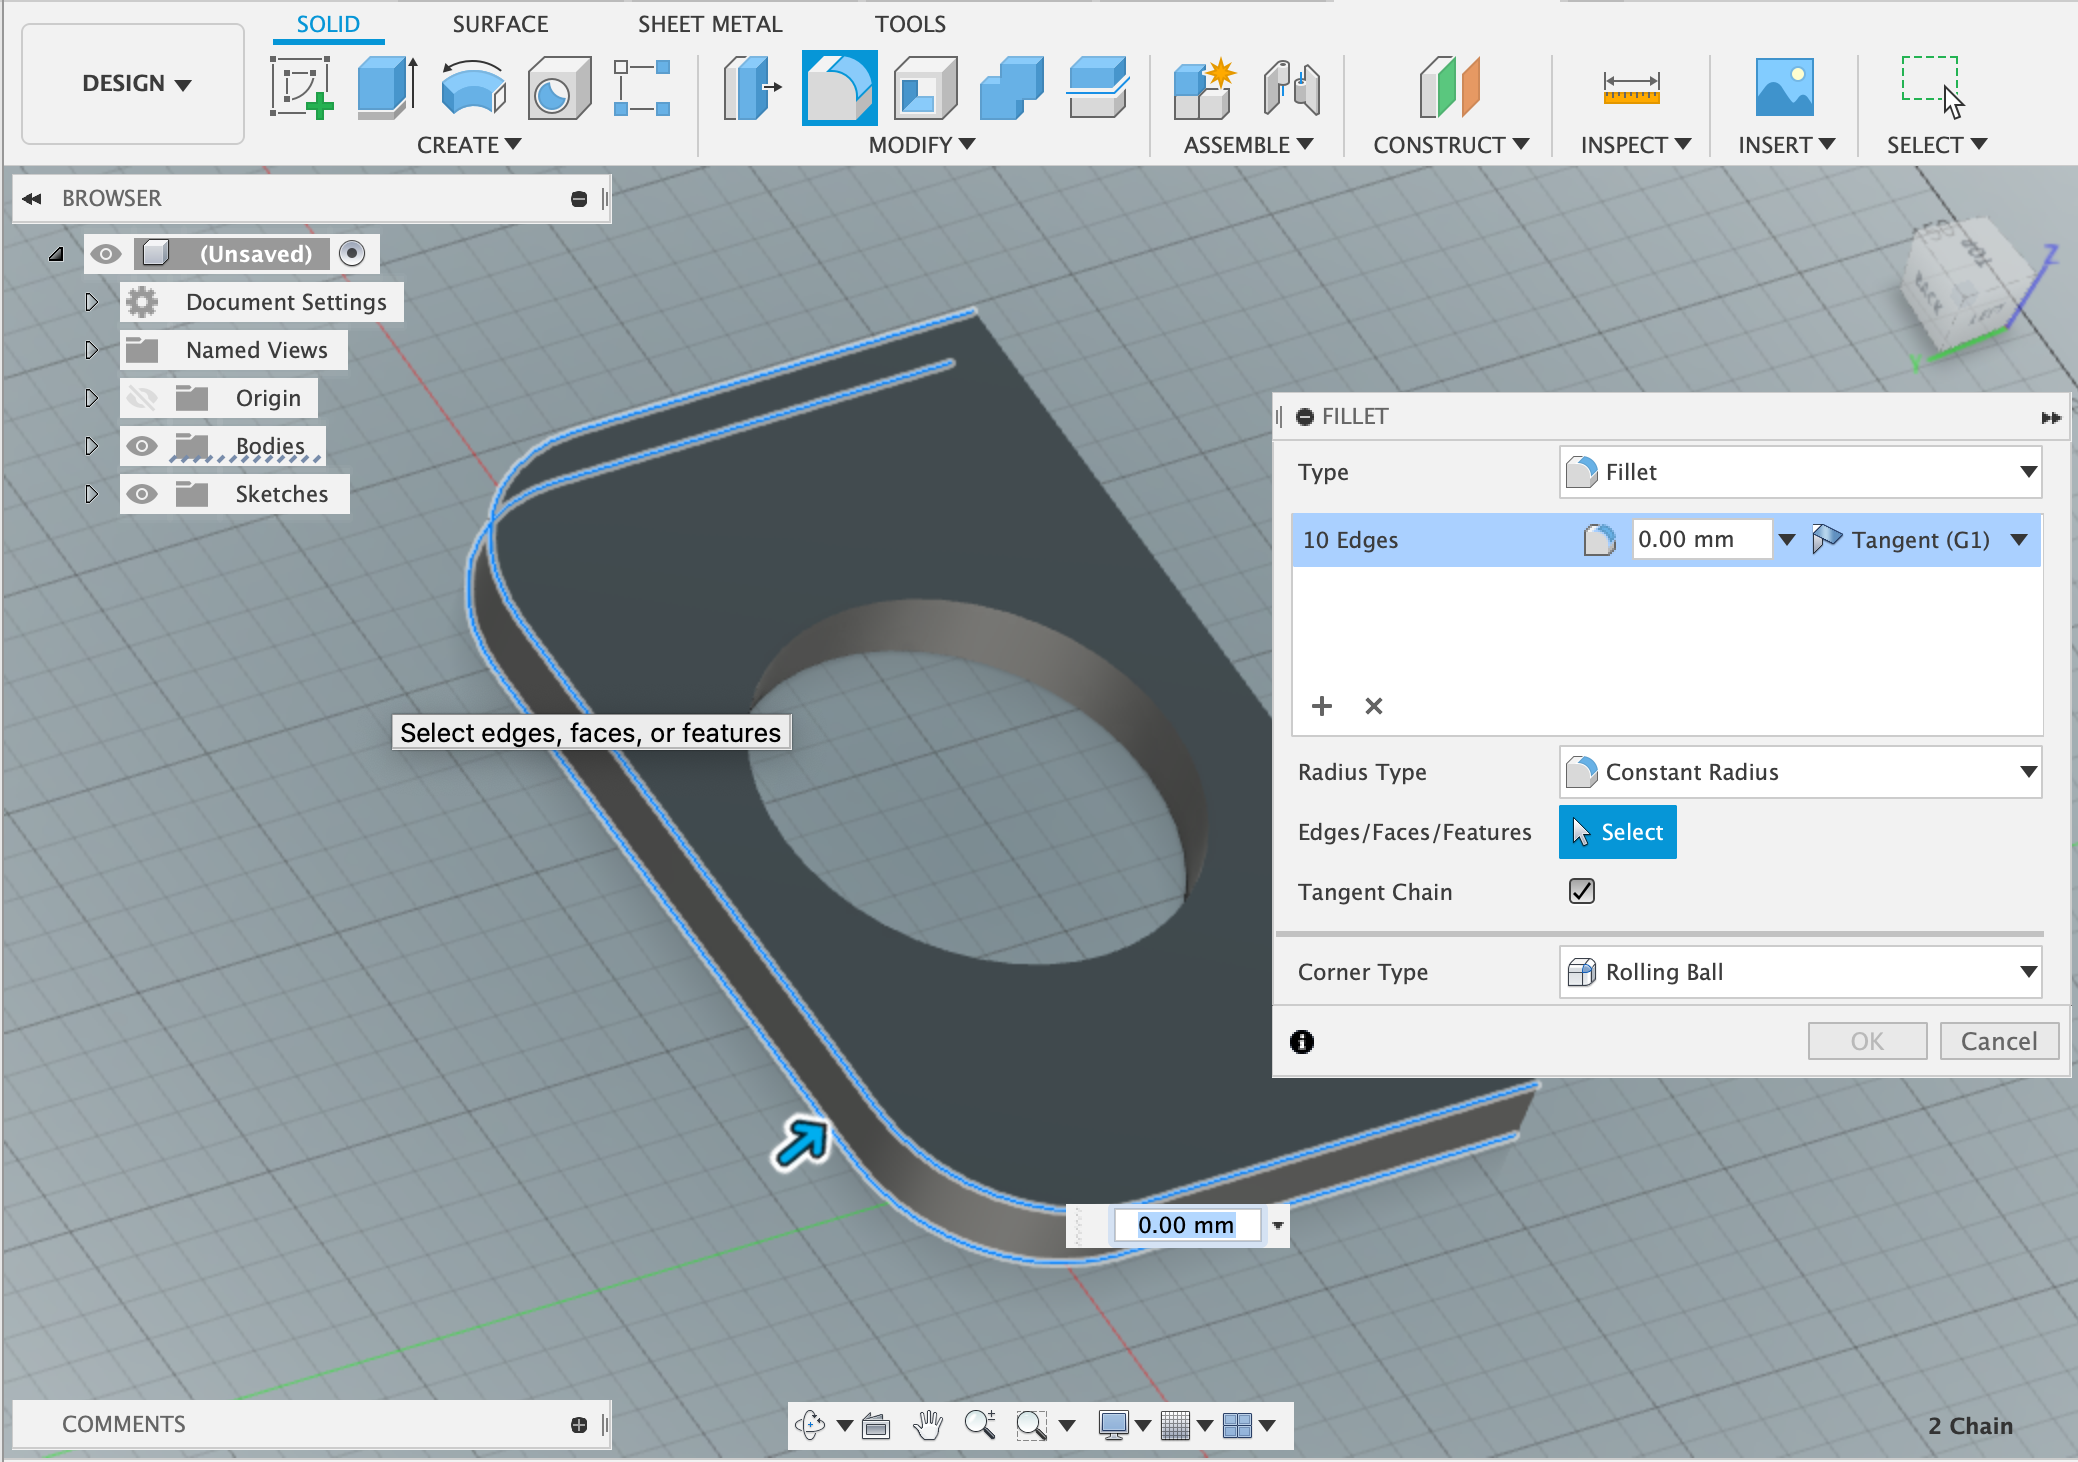Click the Cancel button to dismiss
This screenshot has width=2078, height=1462.
point(1997,1040)
